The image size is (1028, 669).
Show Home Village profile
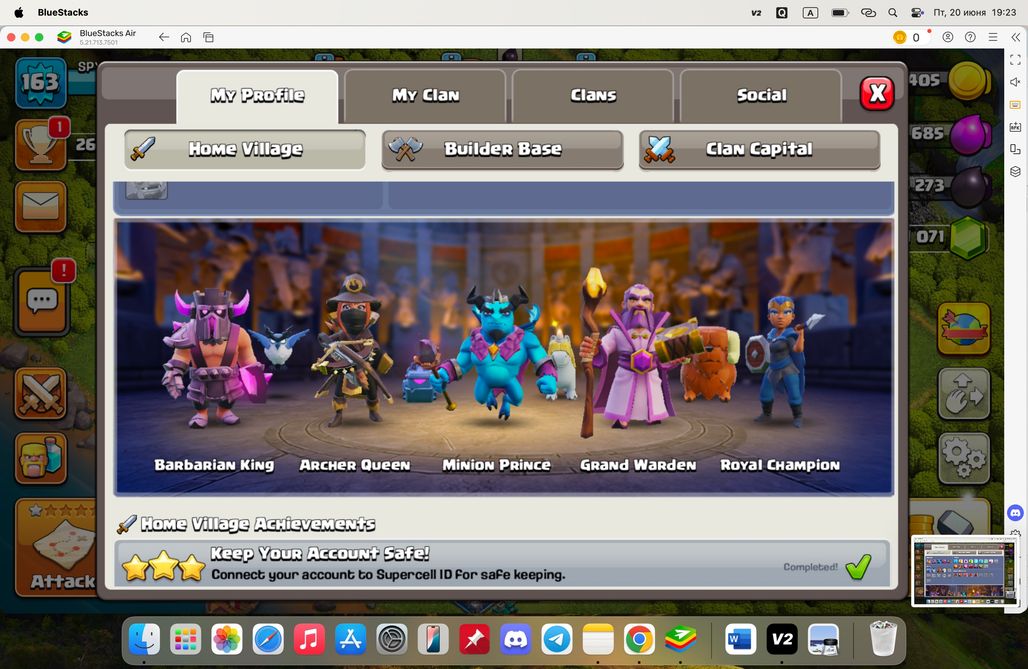coord(245,150)
